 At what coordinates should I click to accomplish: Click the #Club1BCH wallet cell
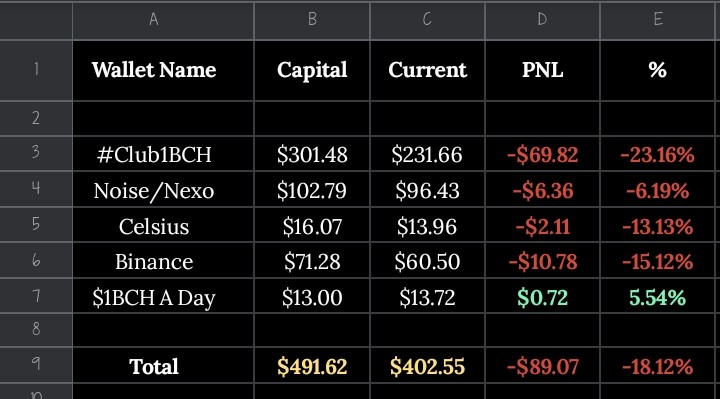pos(163,154)
